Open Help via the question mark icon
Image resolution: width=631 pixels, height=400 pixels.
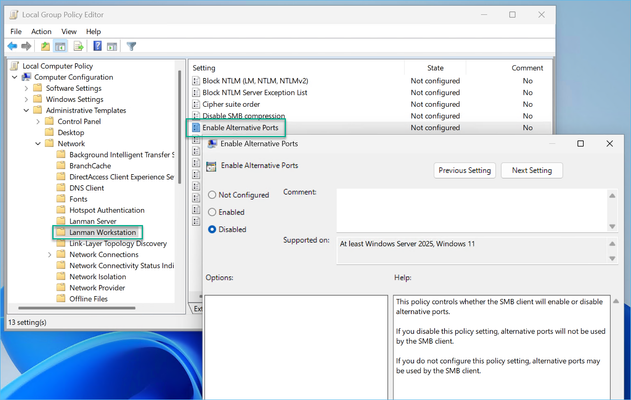(x=97, y=46)
